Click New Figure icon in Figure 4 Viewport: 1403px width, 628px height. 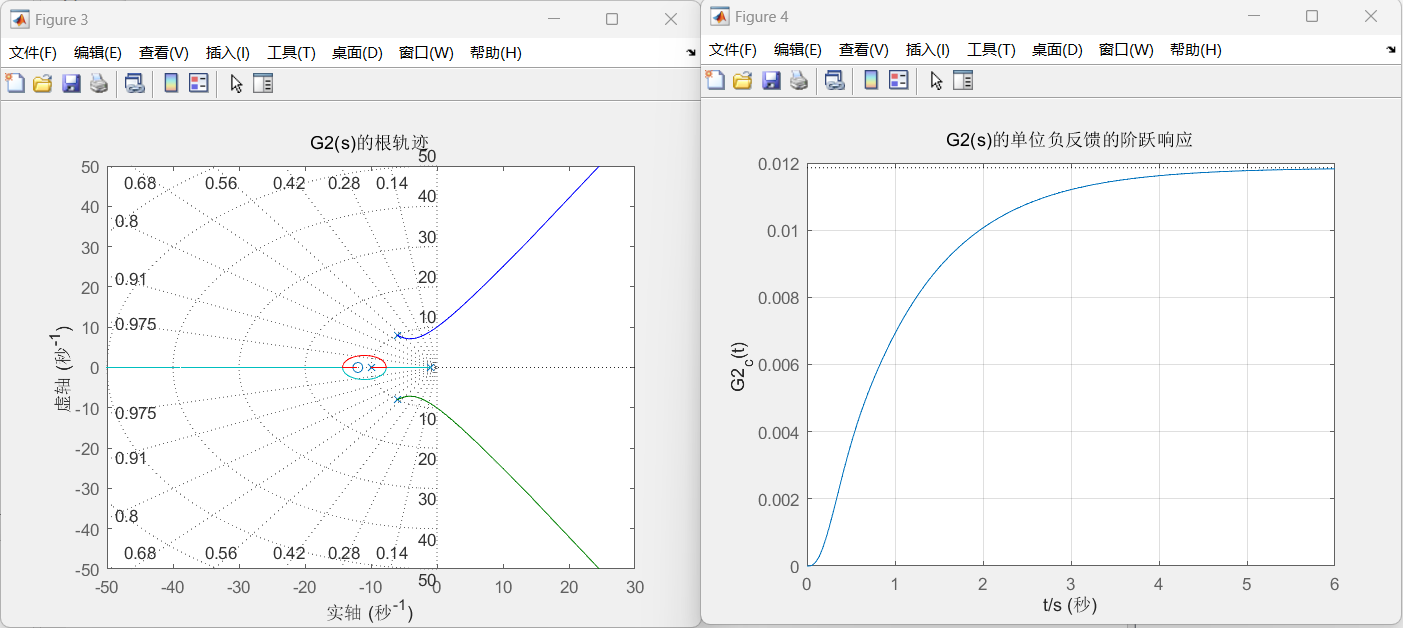[715, 81]
